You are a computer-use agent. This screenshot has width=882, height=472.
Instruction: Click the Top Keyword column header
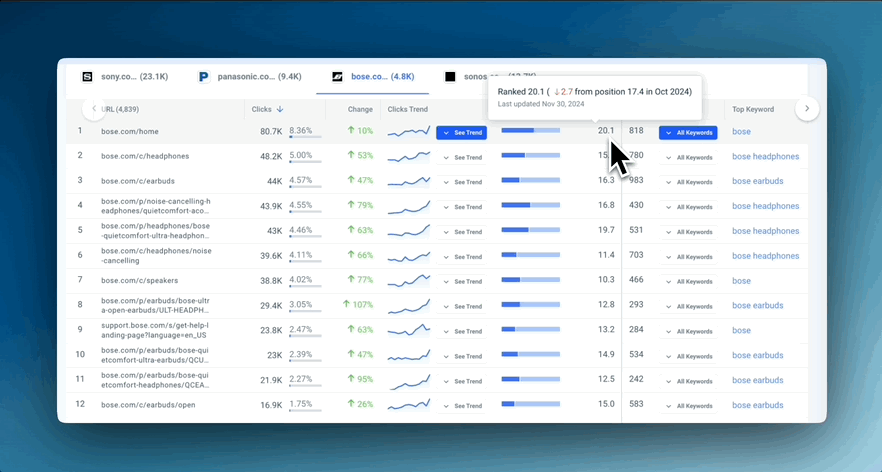pos(753,109)
